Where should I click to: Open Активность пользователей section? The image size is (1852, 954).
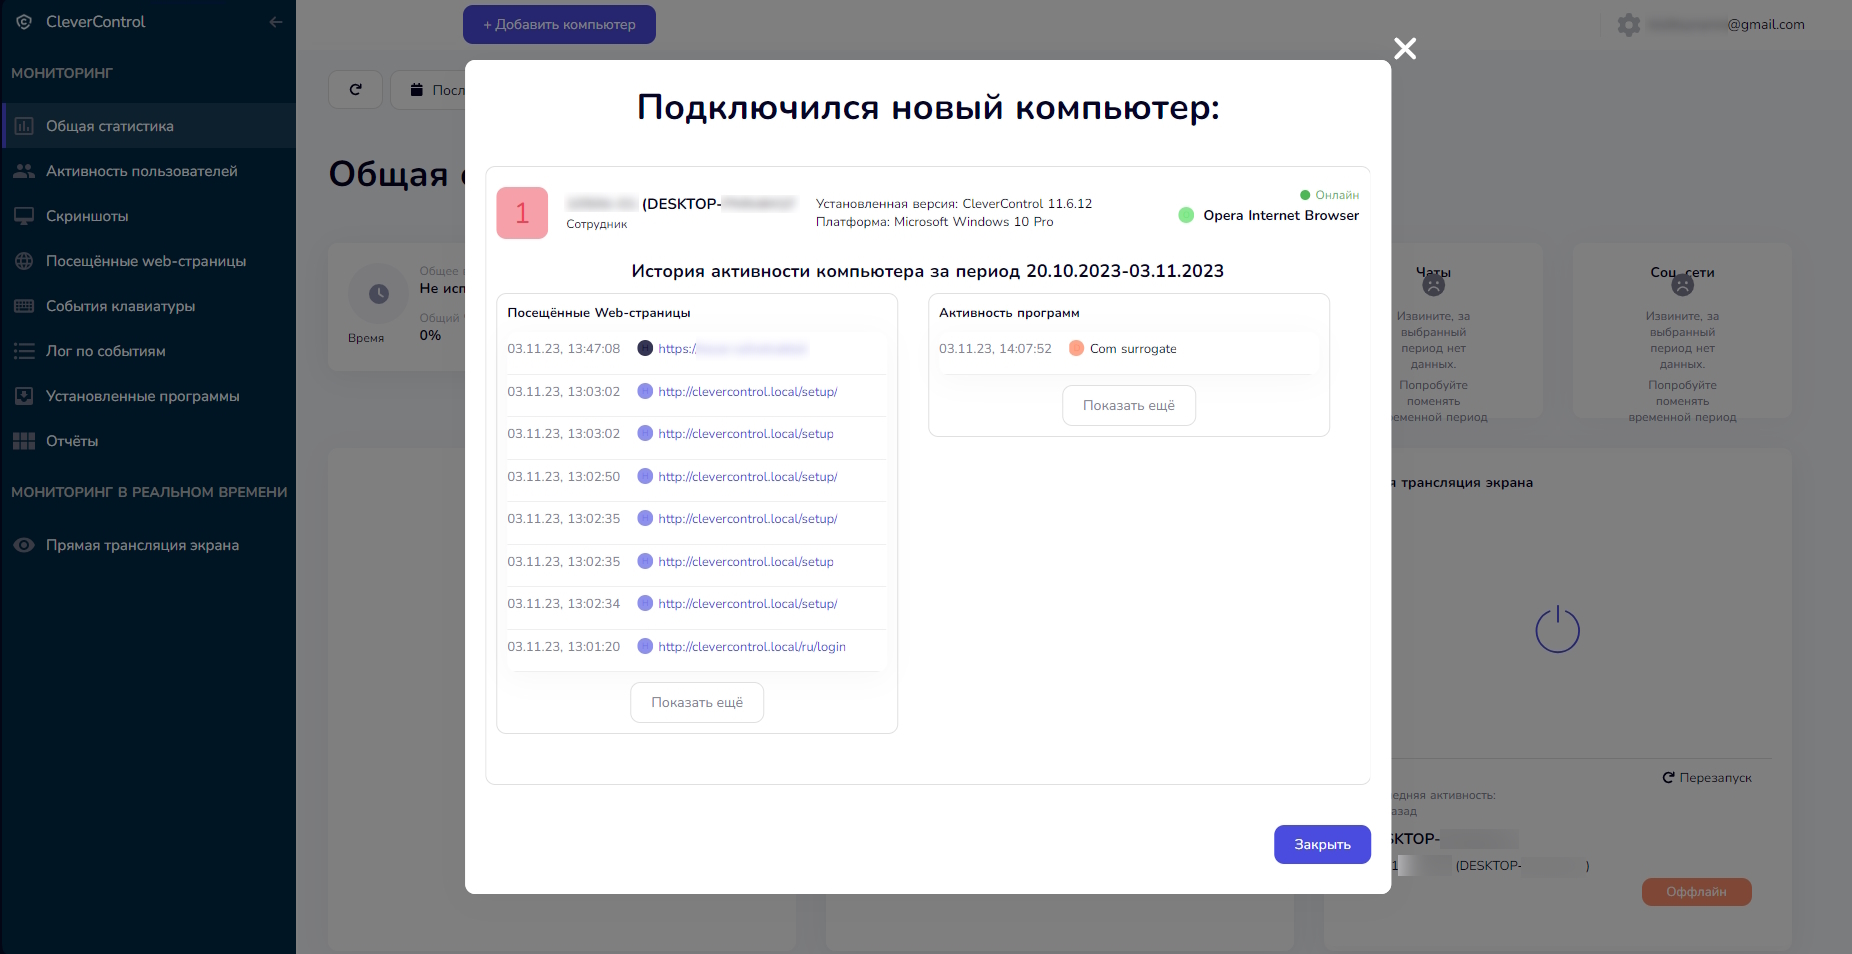click(141, 171)
